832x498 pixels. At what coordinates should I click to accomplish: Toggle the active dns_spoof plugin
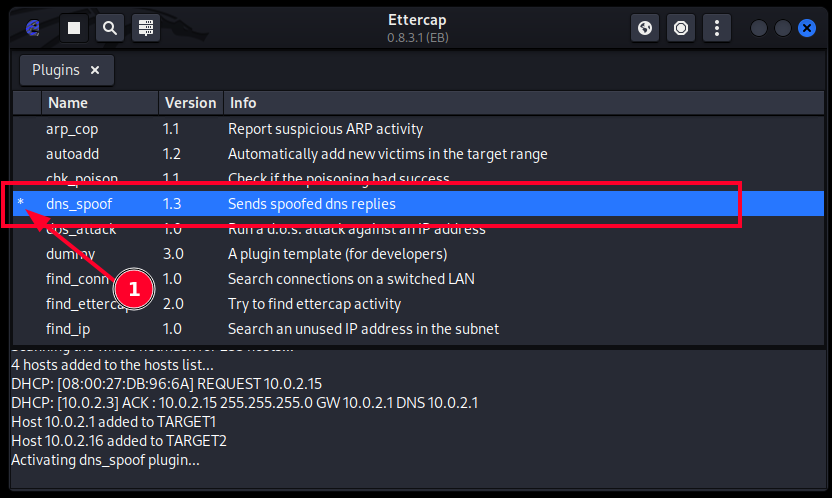[79, 204]
